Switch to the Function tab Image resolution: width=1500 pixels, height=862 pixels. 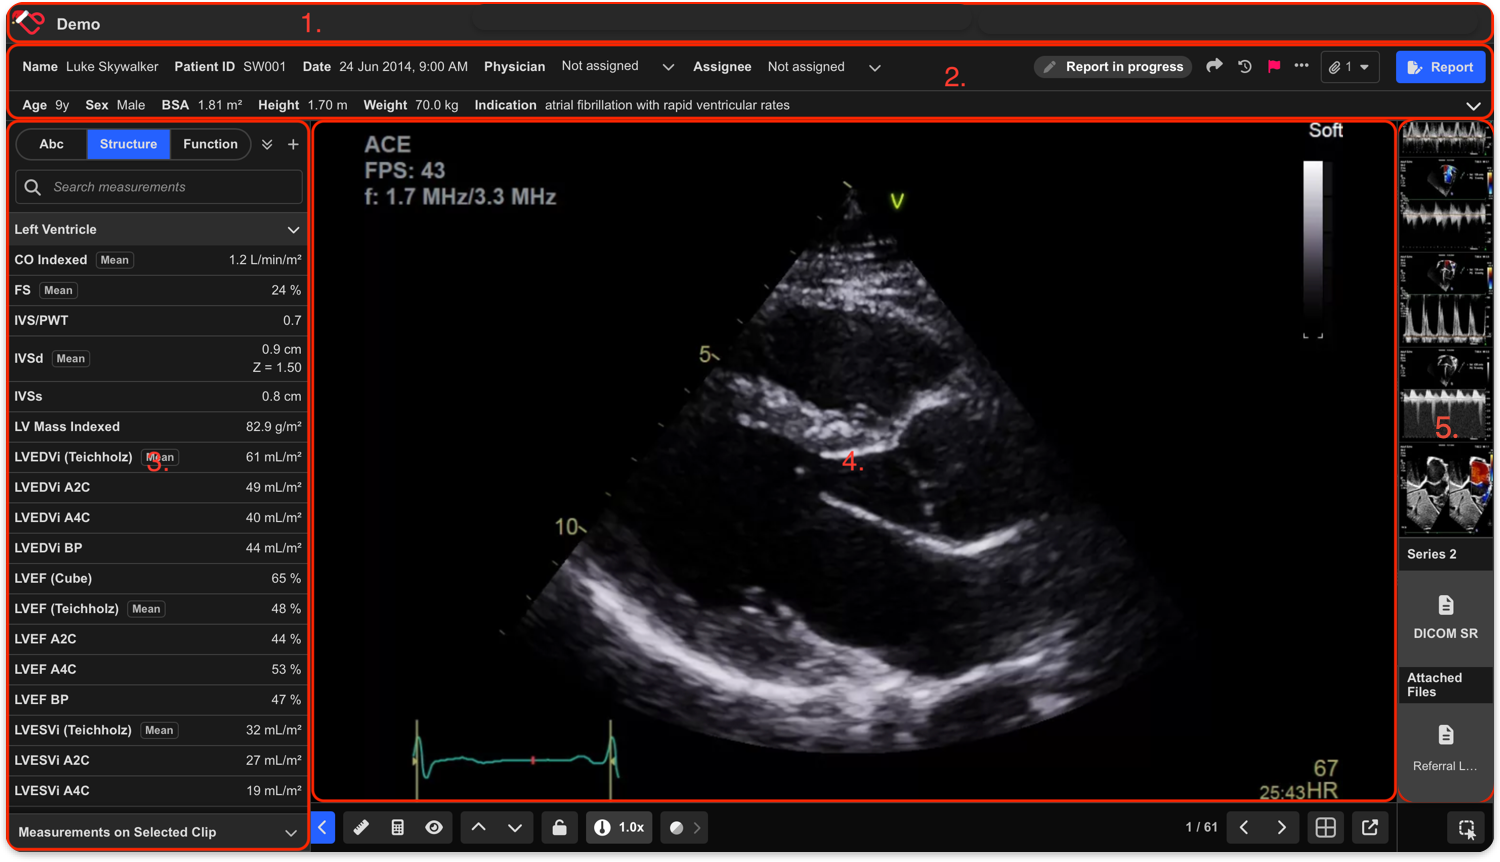210,144
